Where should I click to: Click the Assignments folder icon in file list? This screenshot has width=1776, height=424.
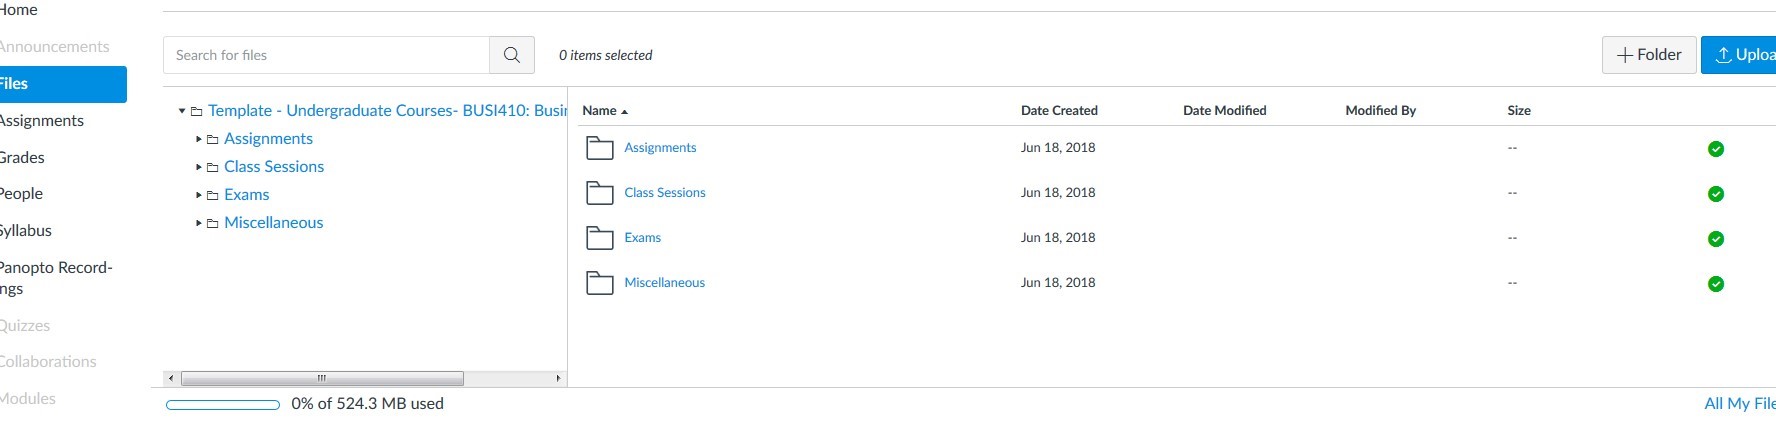[x=599, y=148]
